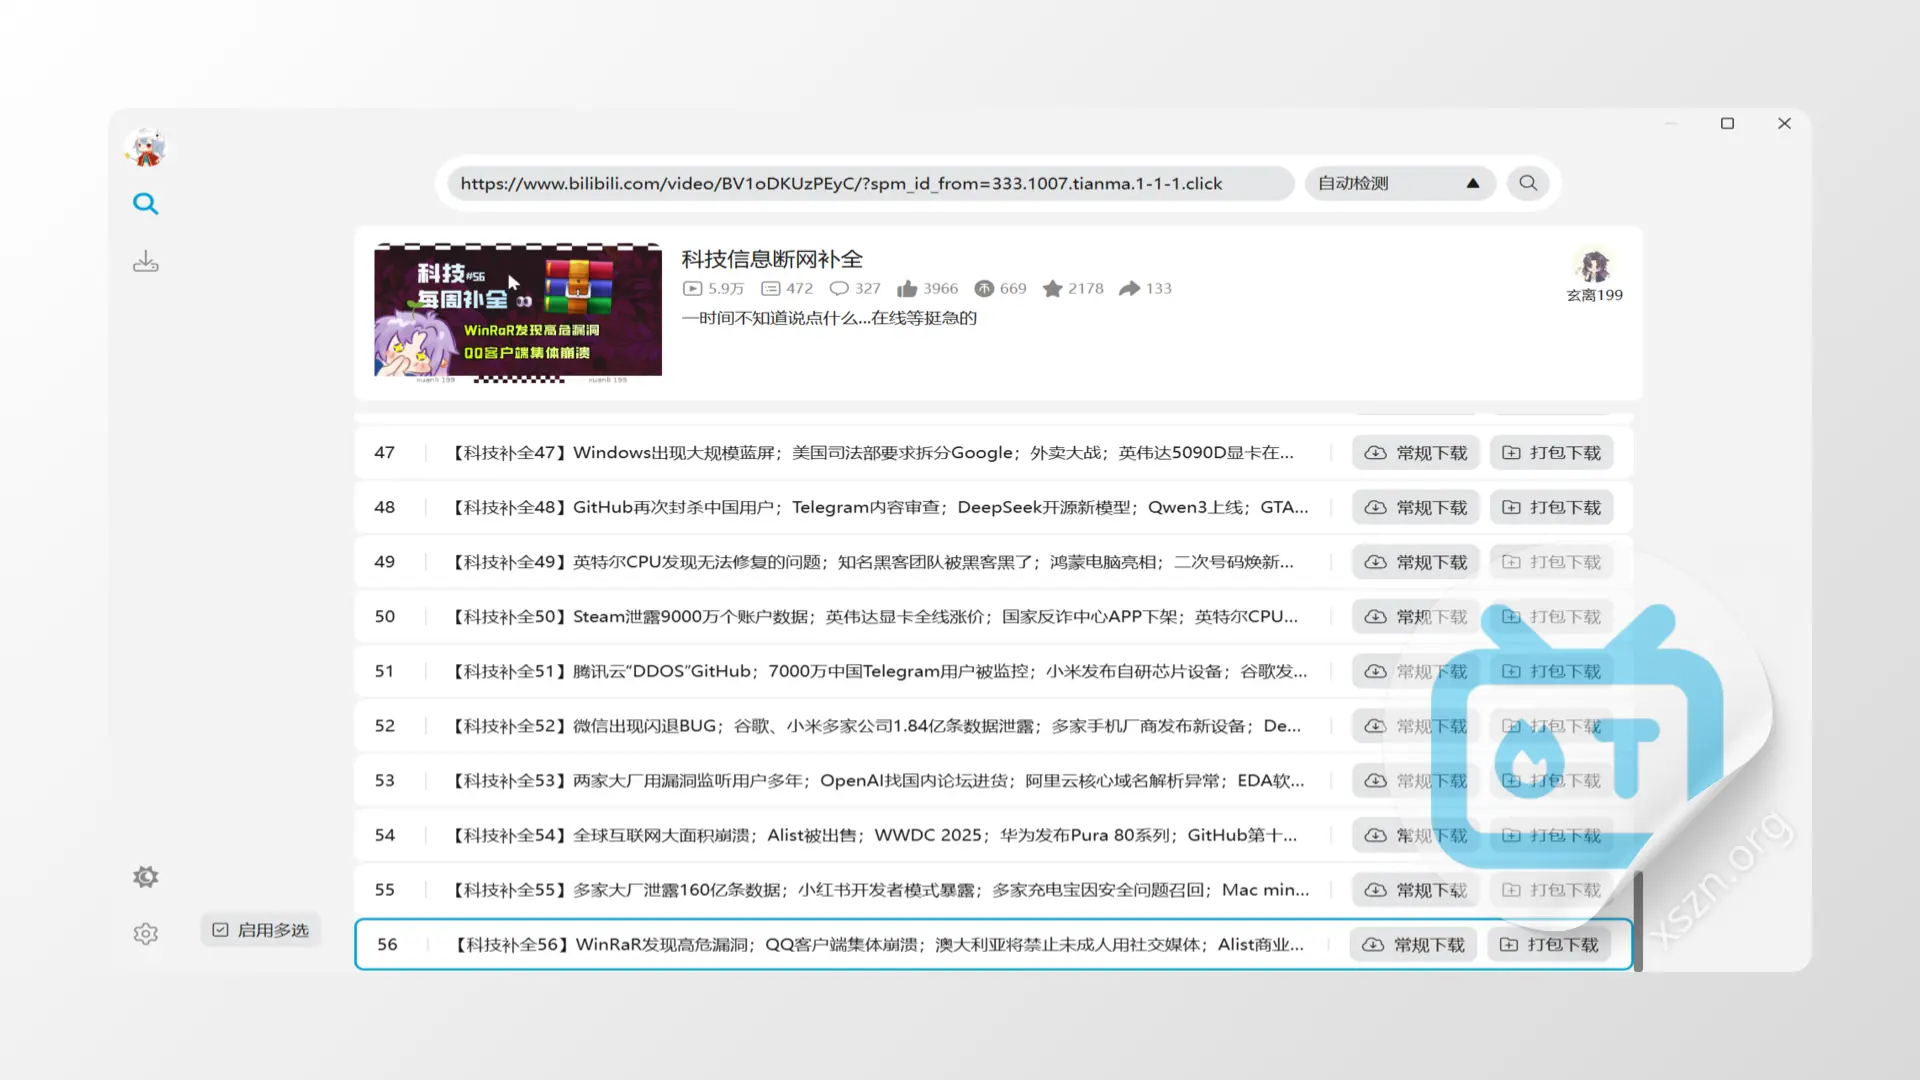Click the favorites star icon showing 2178
The width and height of the screenshot is (1920, 1080).
1052,289
